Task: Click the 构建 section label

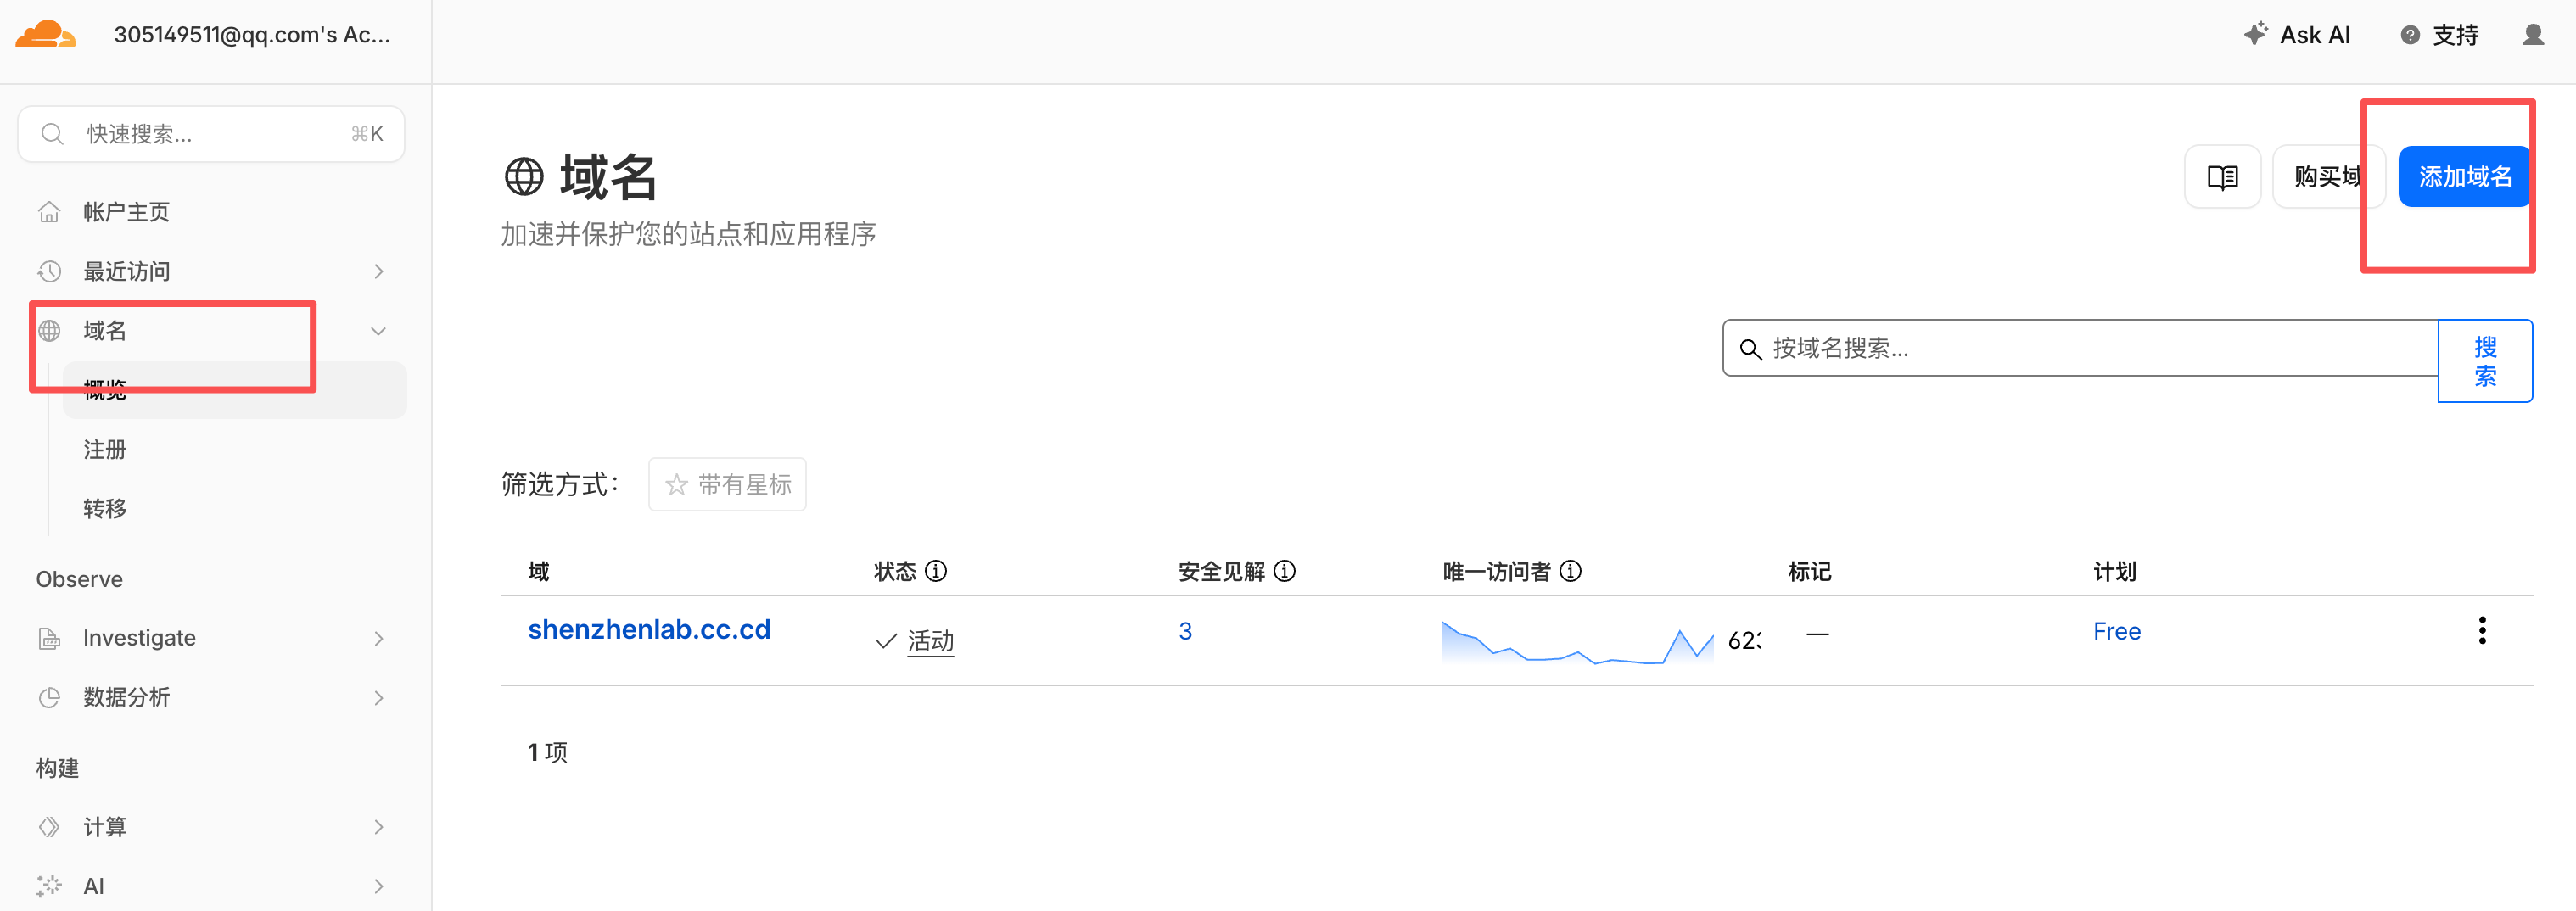Action: [x=57, y=768]
